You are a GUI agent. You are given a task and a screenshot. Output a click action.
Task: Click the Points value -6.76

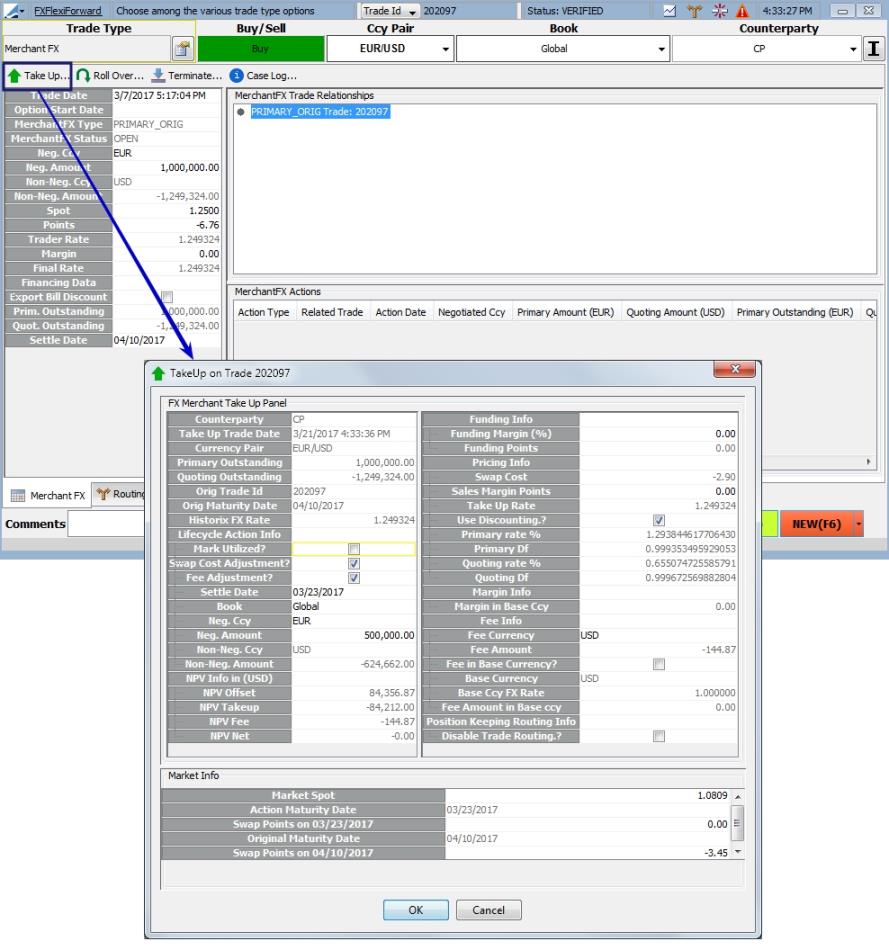pos(167,225)
